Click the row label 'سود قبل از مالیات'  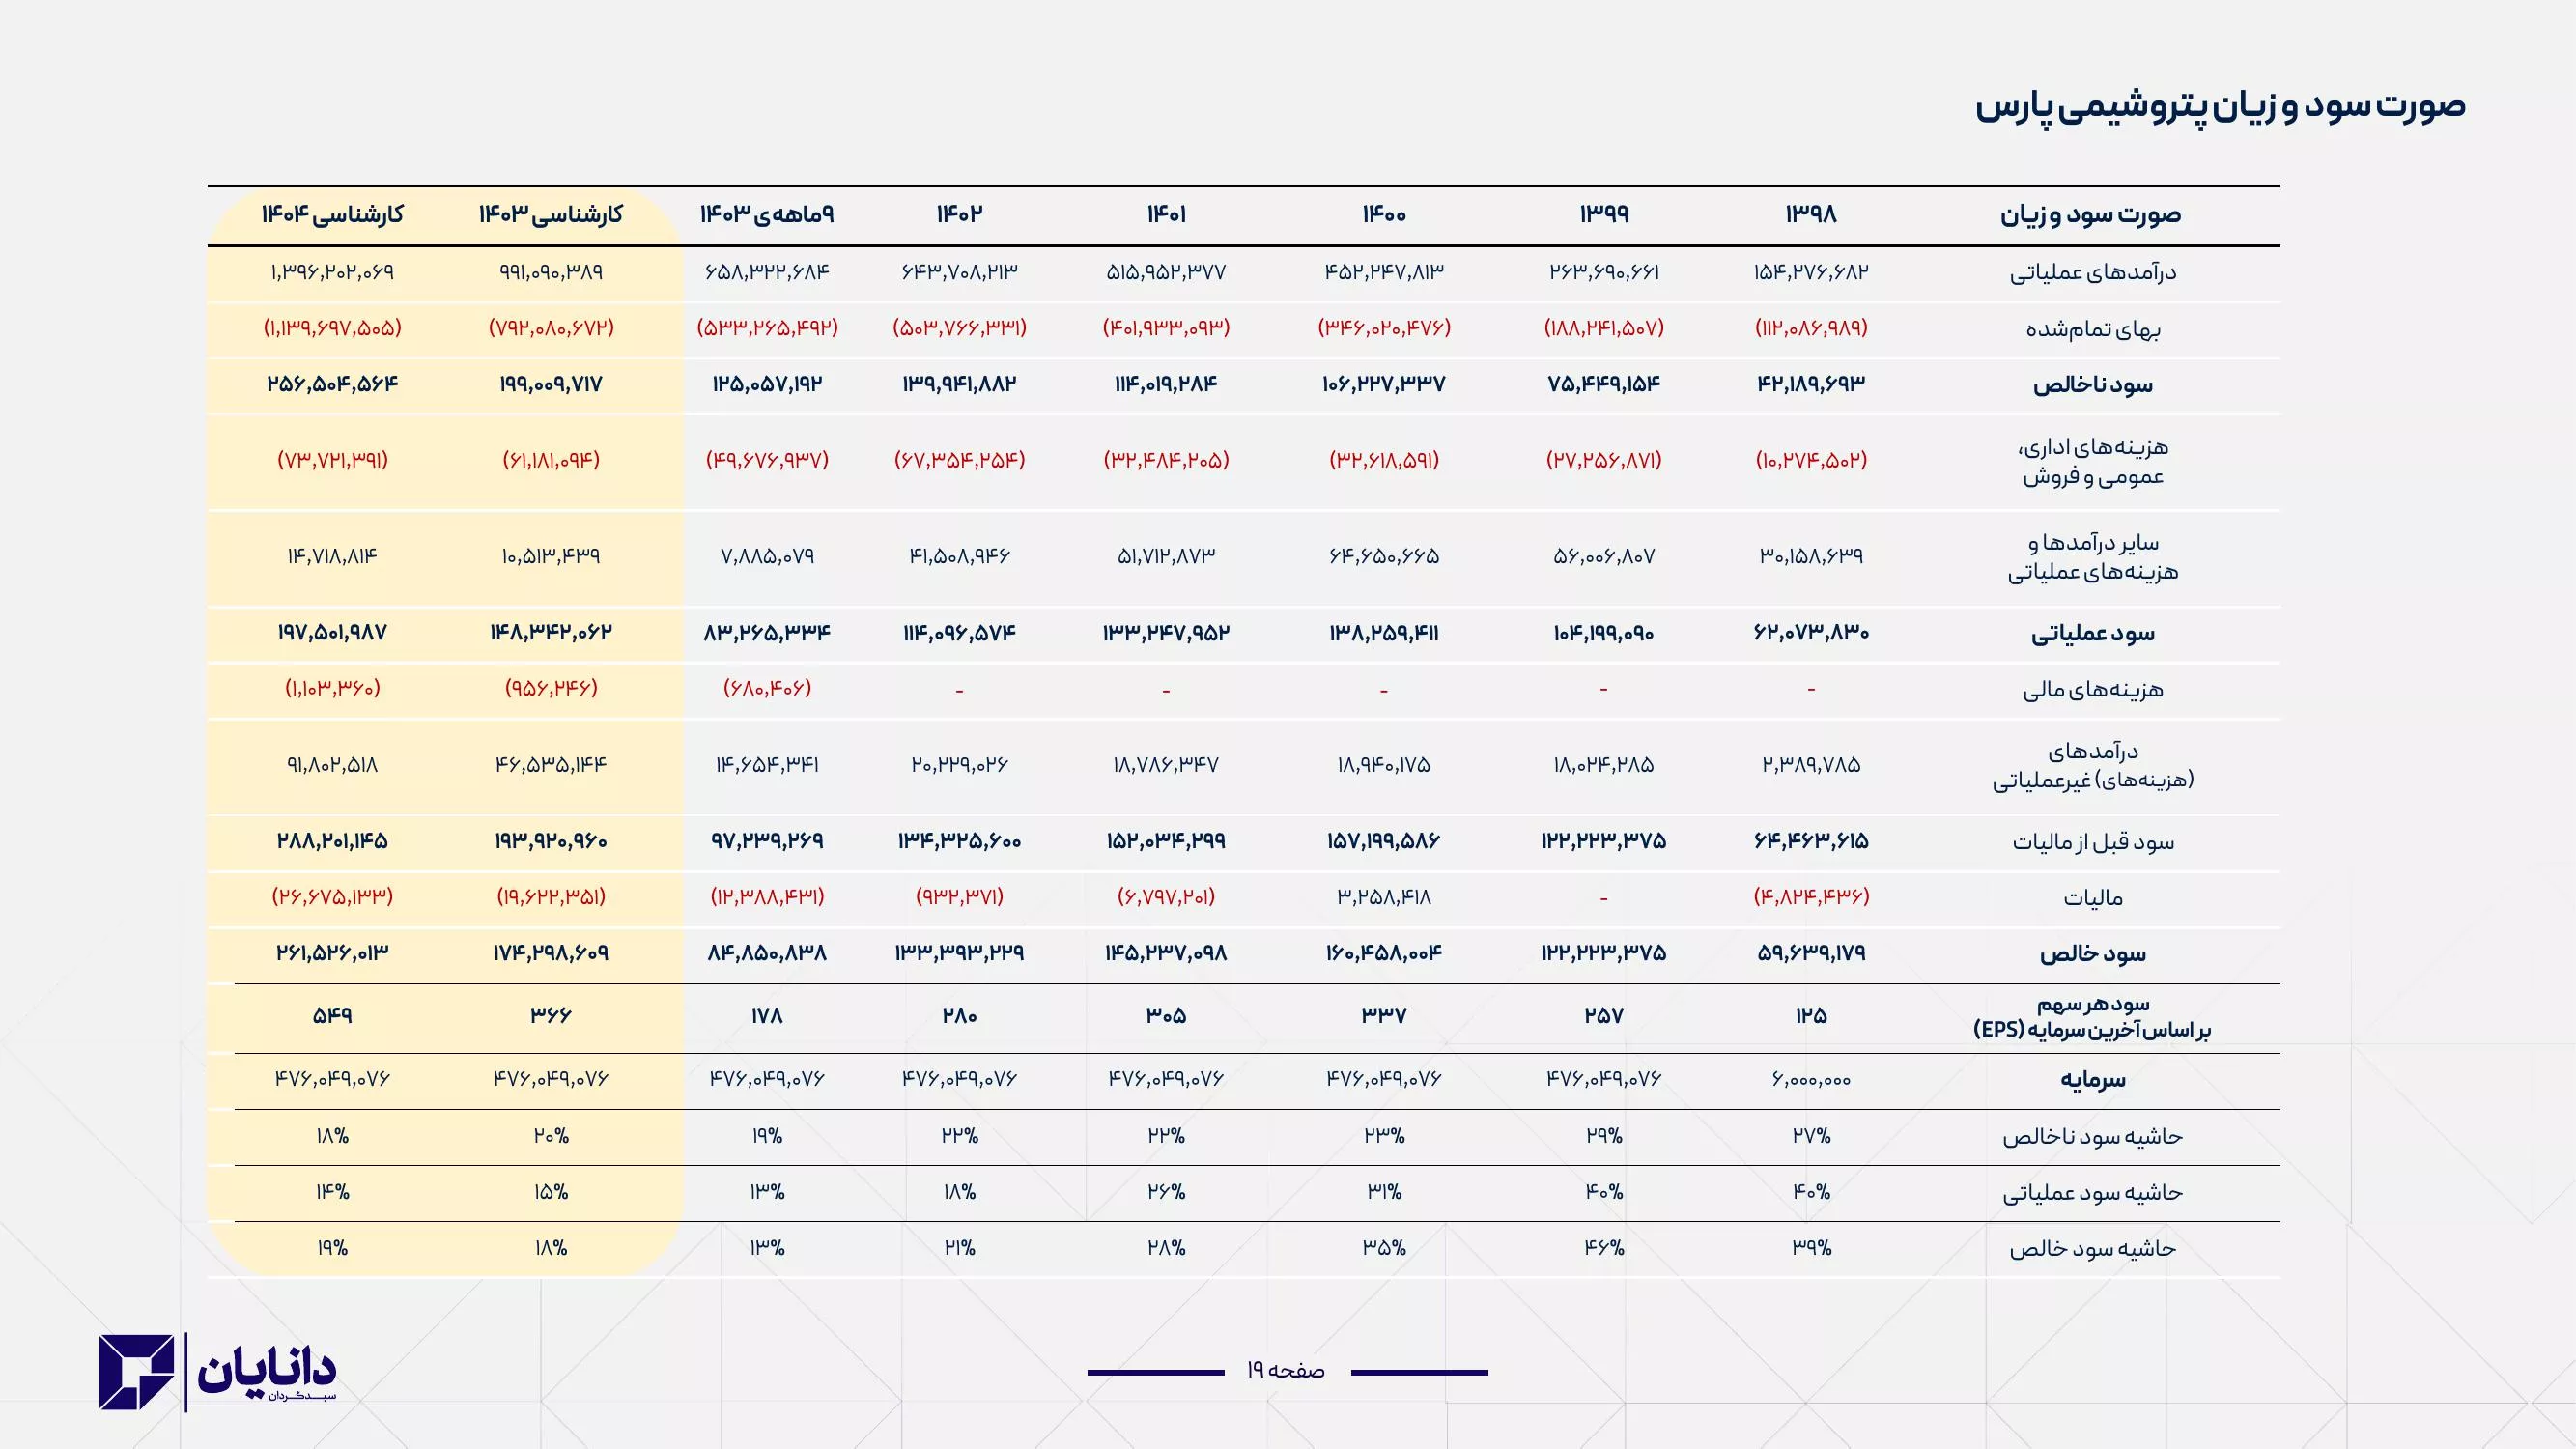(2093, 842)
